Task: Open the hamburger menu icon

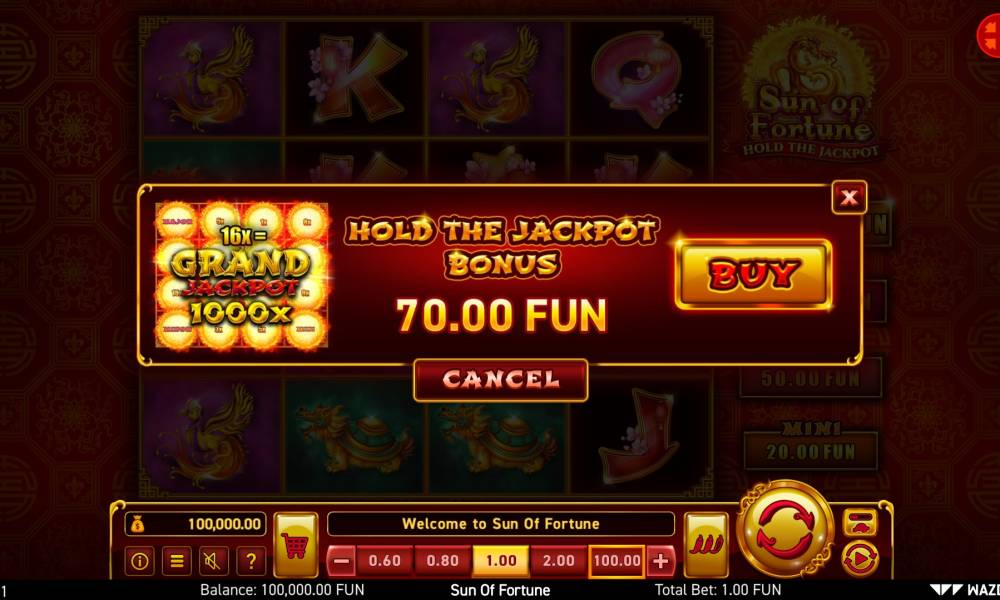Action: [177, 561]
